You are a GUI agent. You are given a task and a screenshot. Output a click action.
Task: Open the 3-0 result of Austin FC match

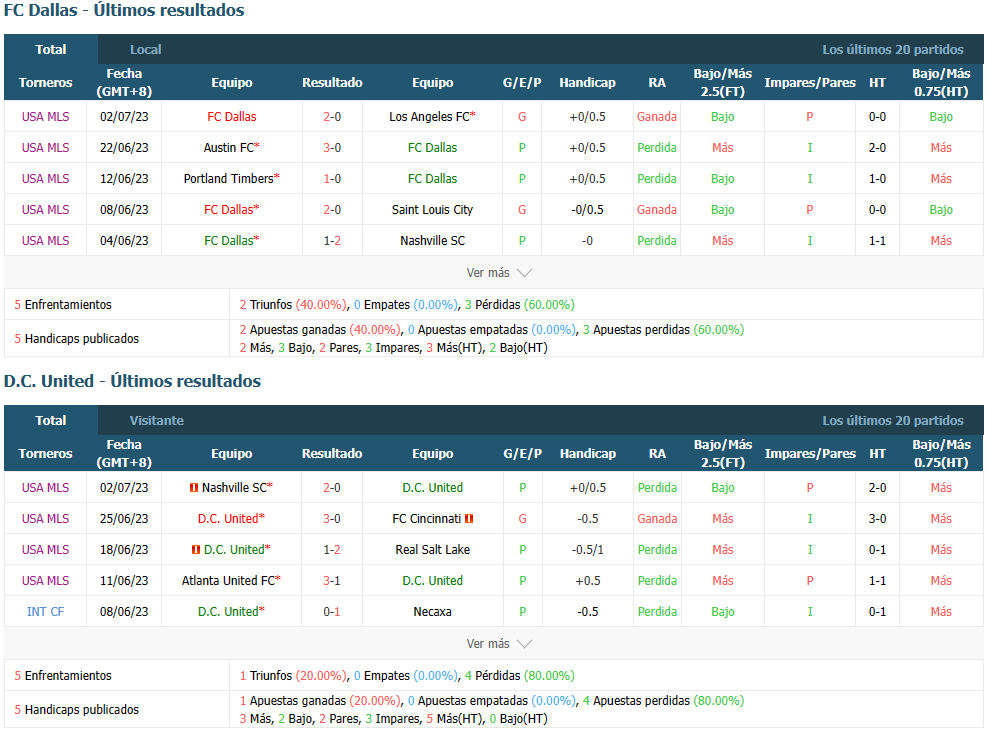click(x=332, y=148)
